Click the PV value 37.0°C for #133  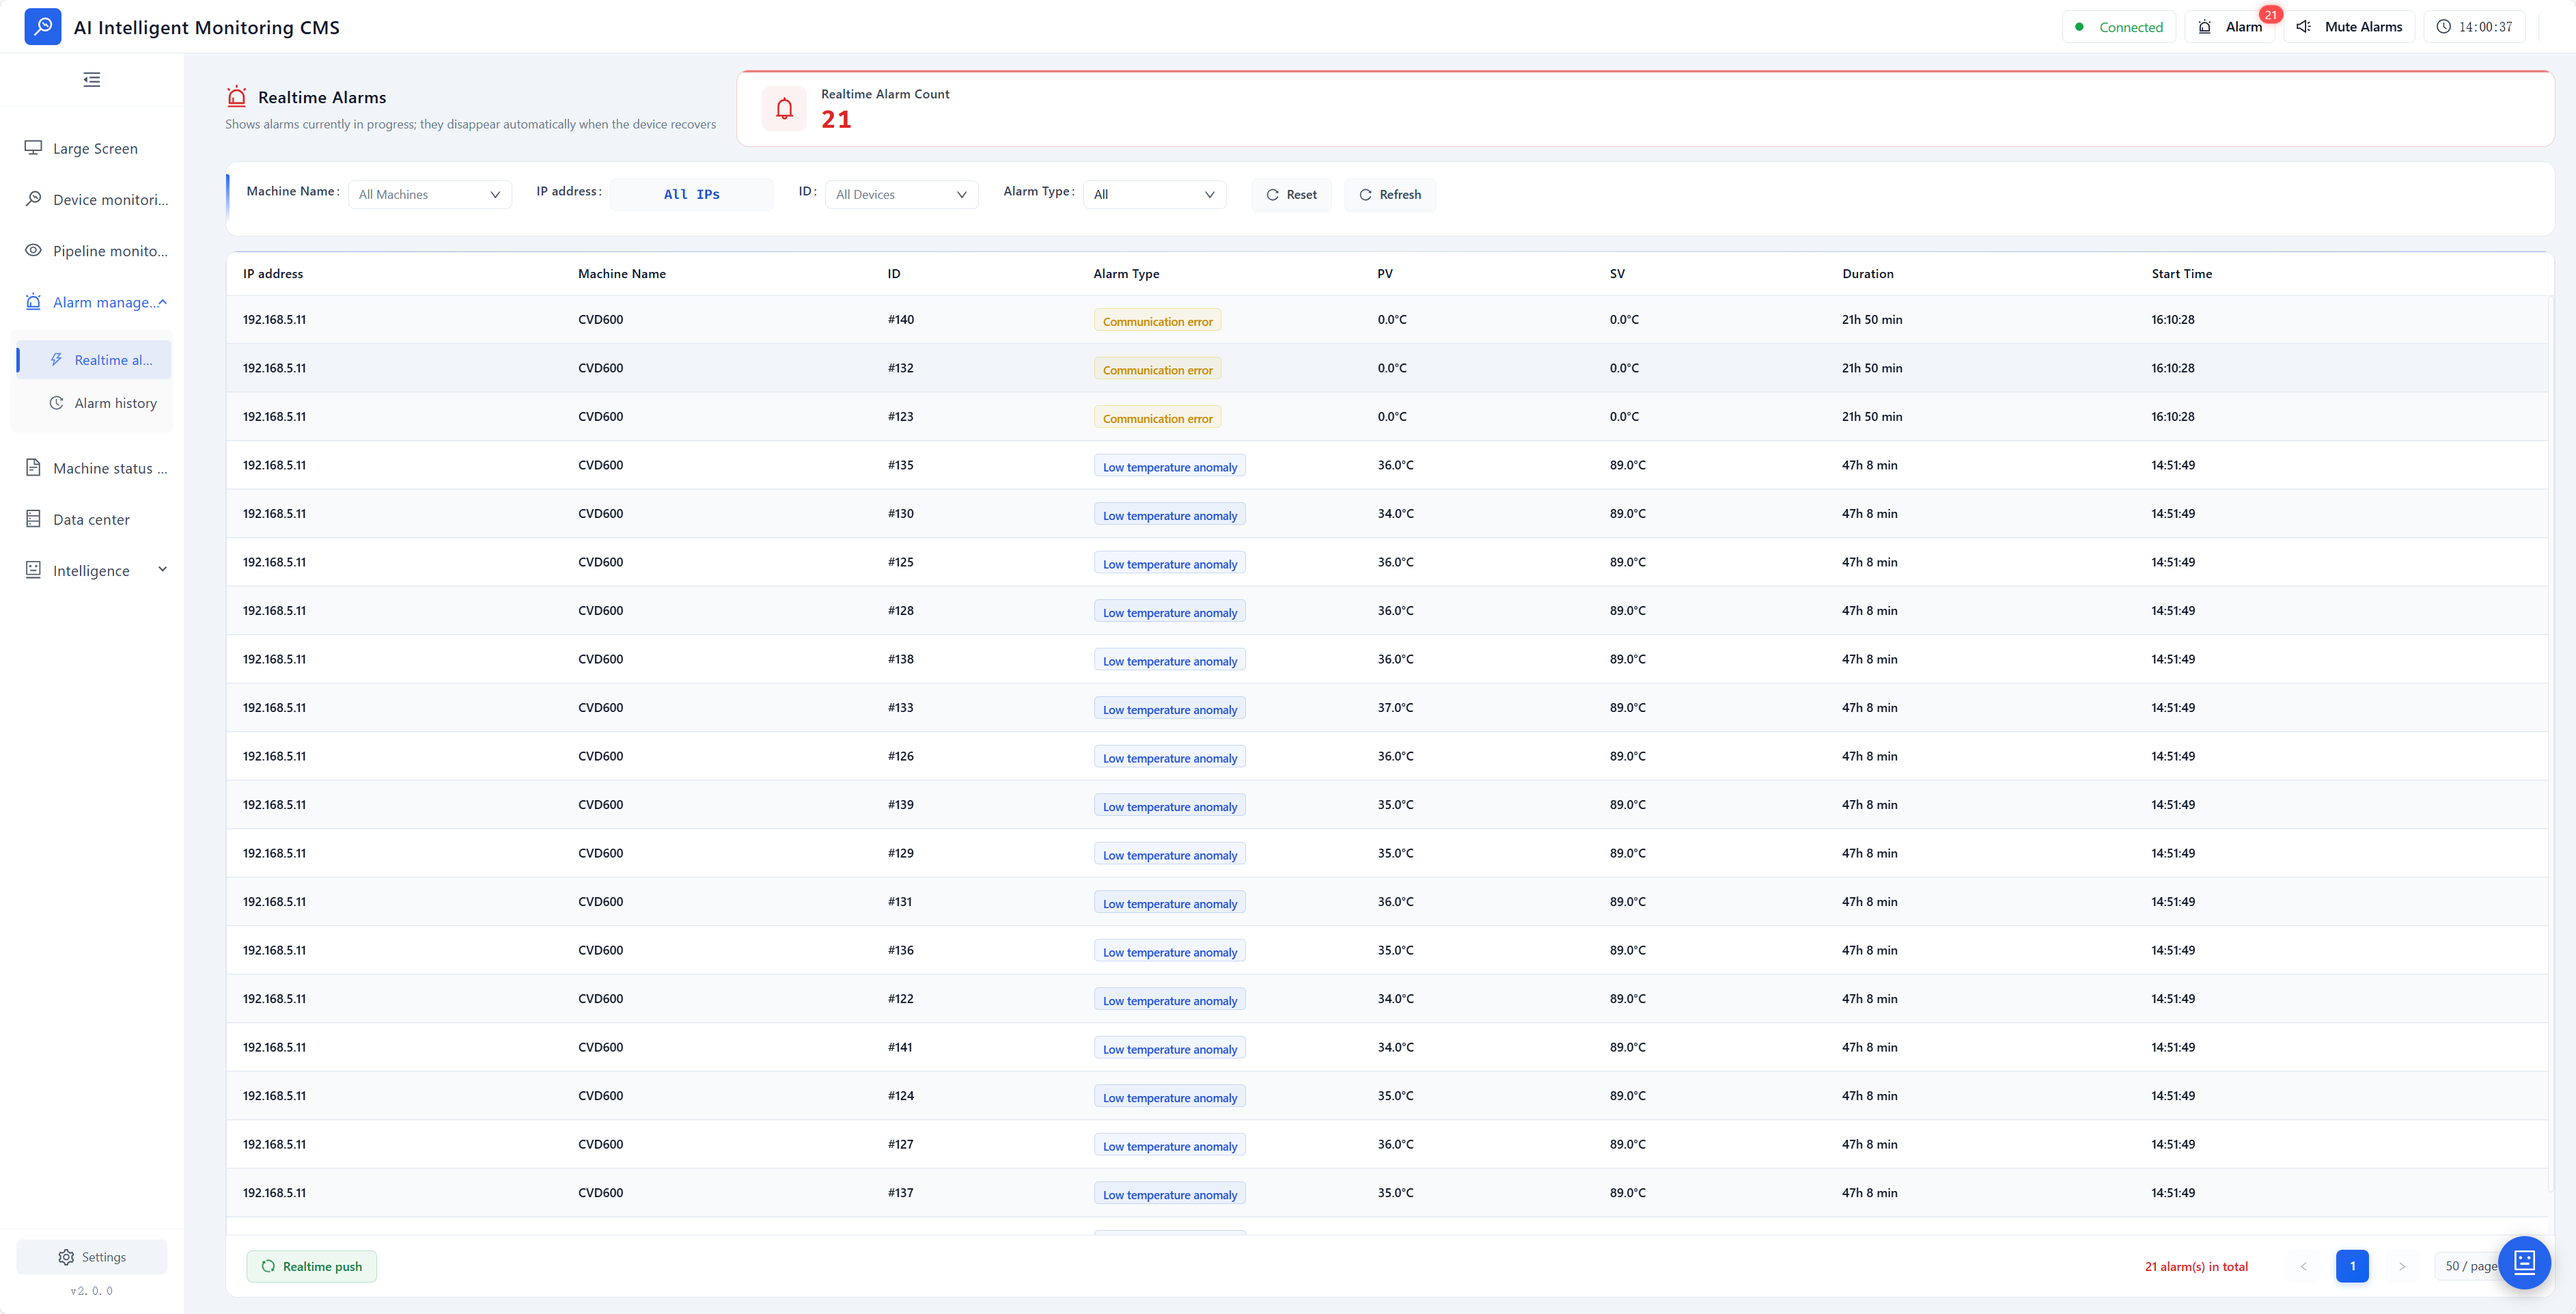[1395, 707]
